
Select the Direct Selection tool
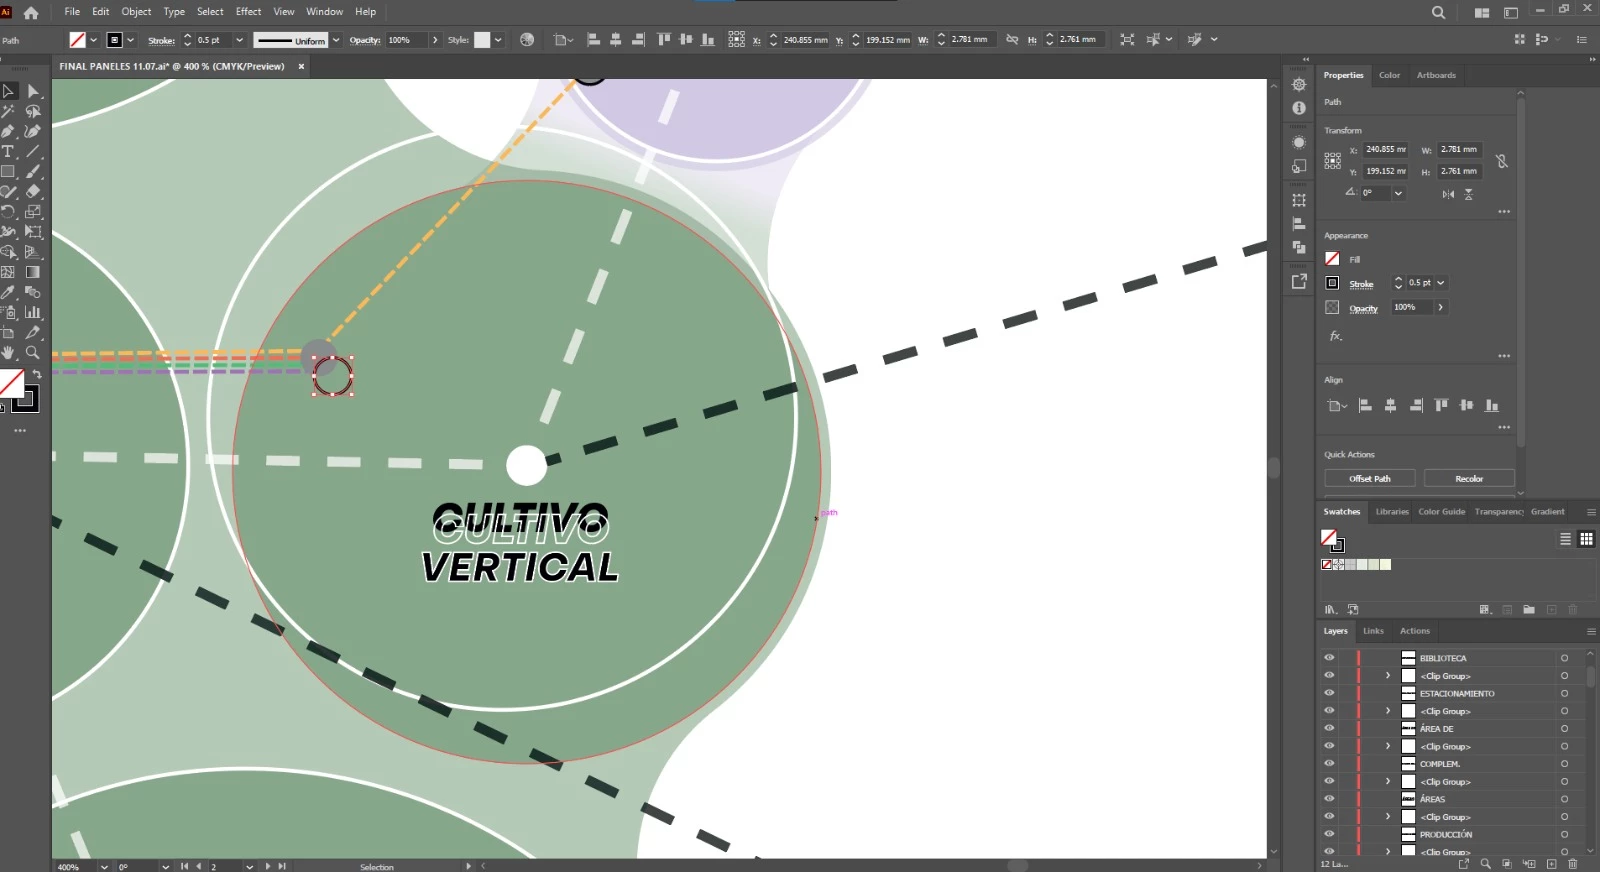pyautogui.click(x=33, y=91)
